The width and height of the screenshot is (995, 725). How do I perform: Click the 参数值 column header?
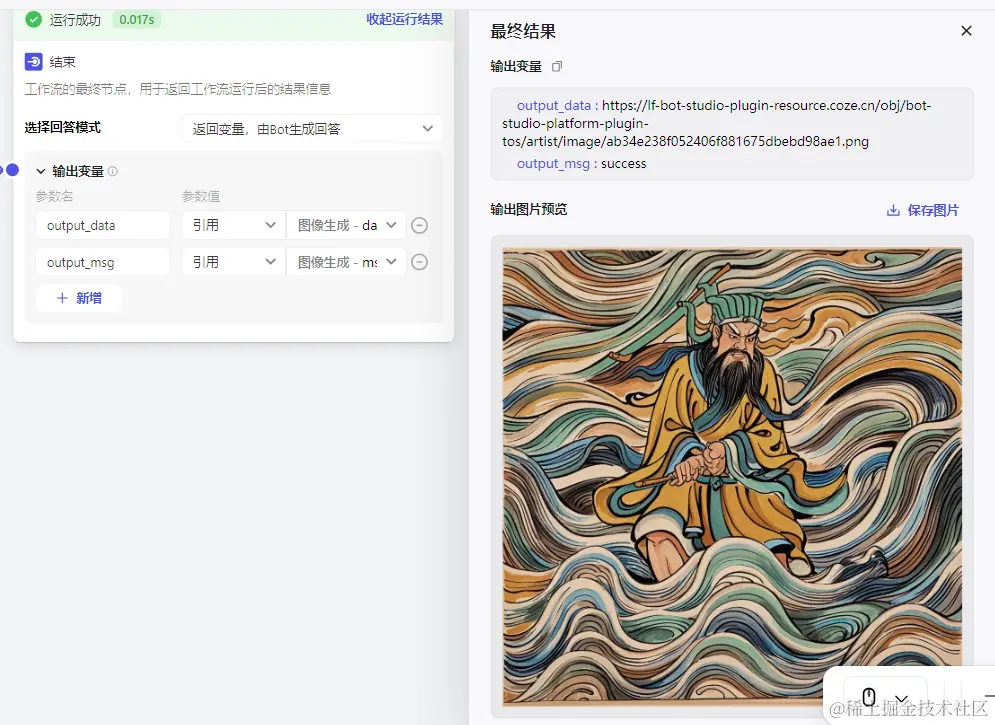[x=201, y=196]
